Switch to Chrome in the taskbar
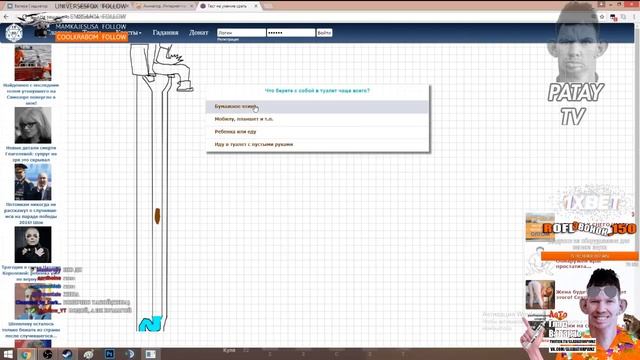This screenshot has height=360, width=640. pyautogui.click(x=27, y=354)
